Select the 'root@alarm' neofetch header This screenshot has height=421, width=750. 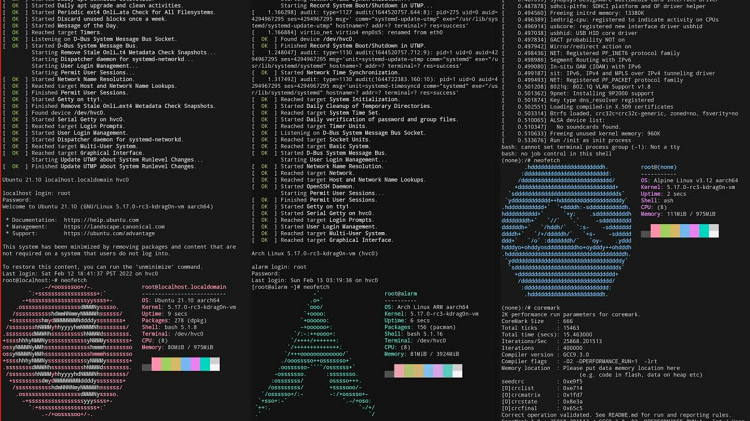point(401,294)
